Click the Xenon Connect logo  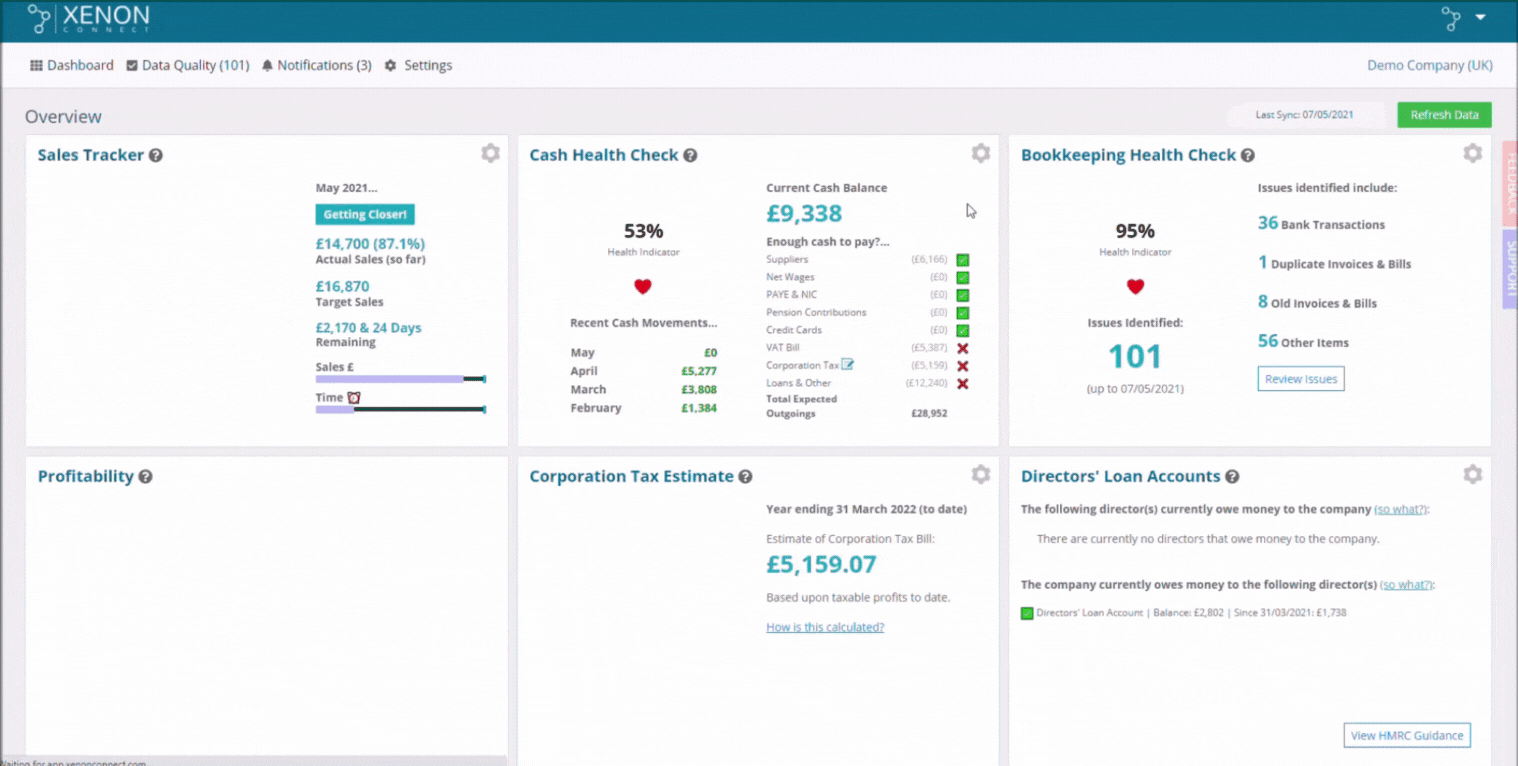[89, 18]
